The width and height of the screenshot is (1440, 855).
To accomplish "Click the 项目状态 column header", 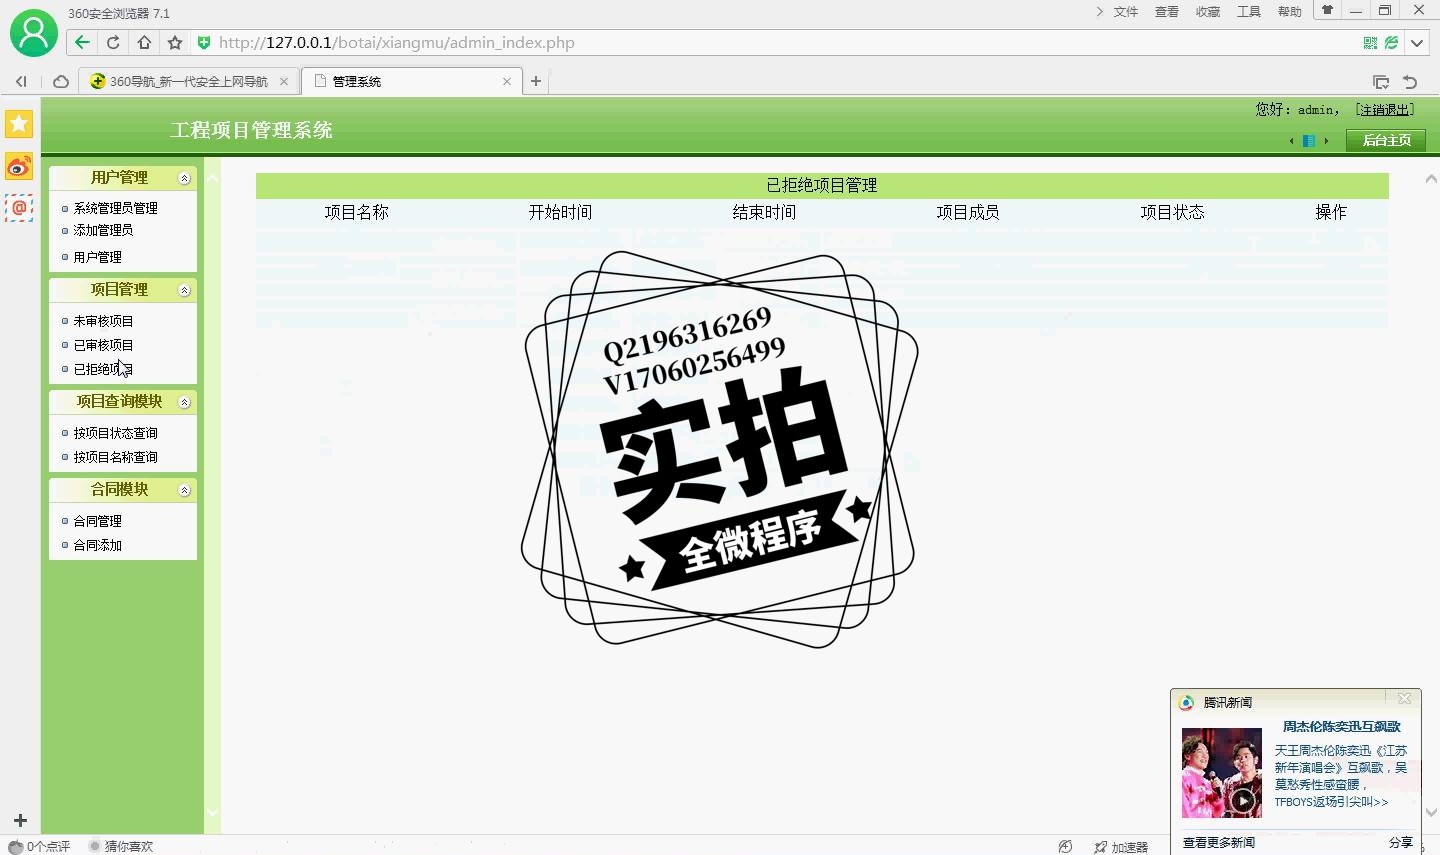I will [1172, 212].
